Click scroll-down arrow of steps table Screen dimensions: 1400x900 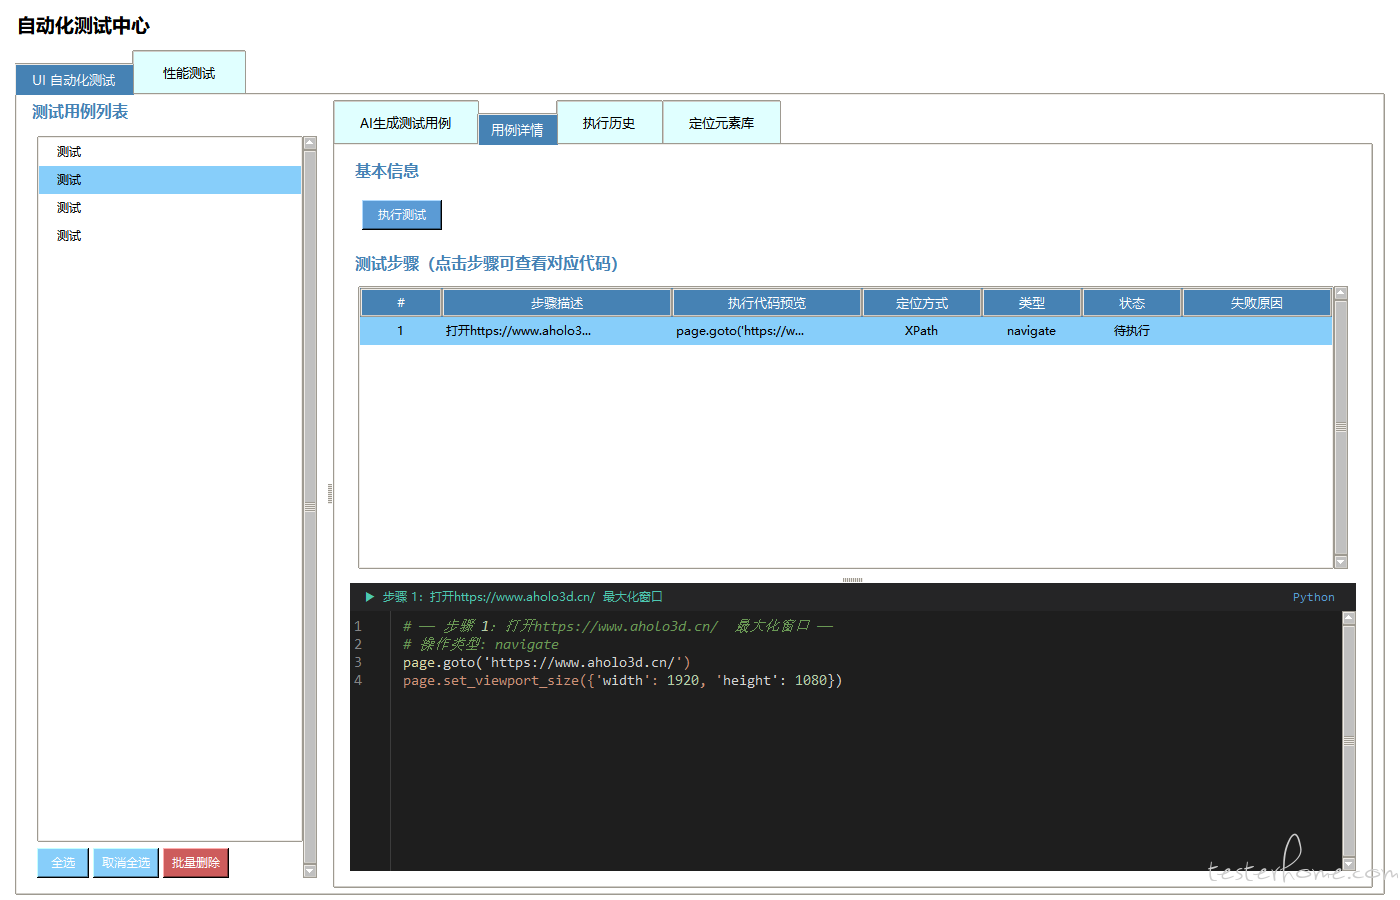point(1341,562)
